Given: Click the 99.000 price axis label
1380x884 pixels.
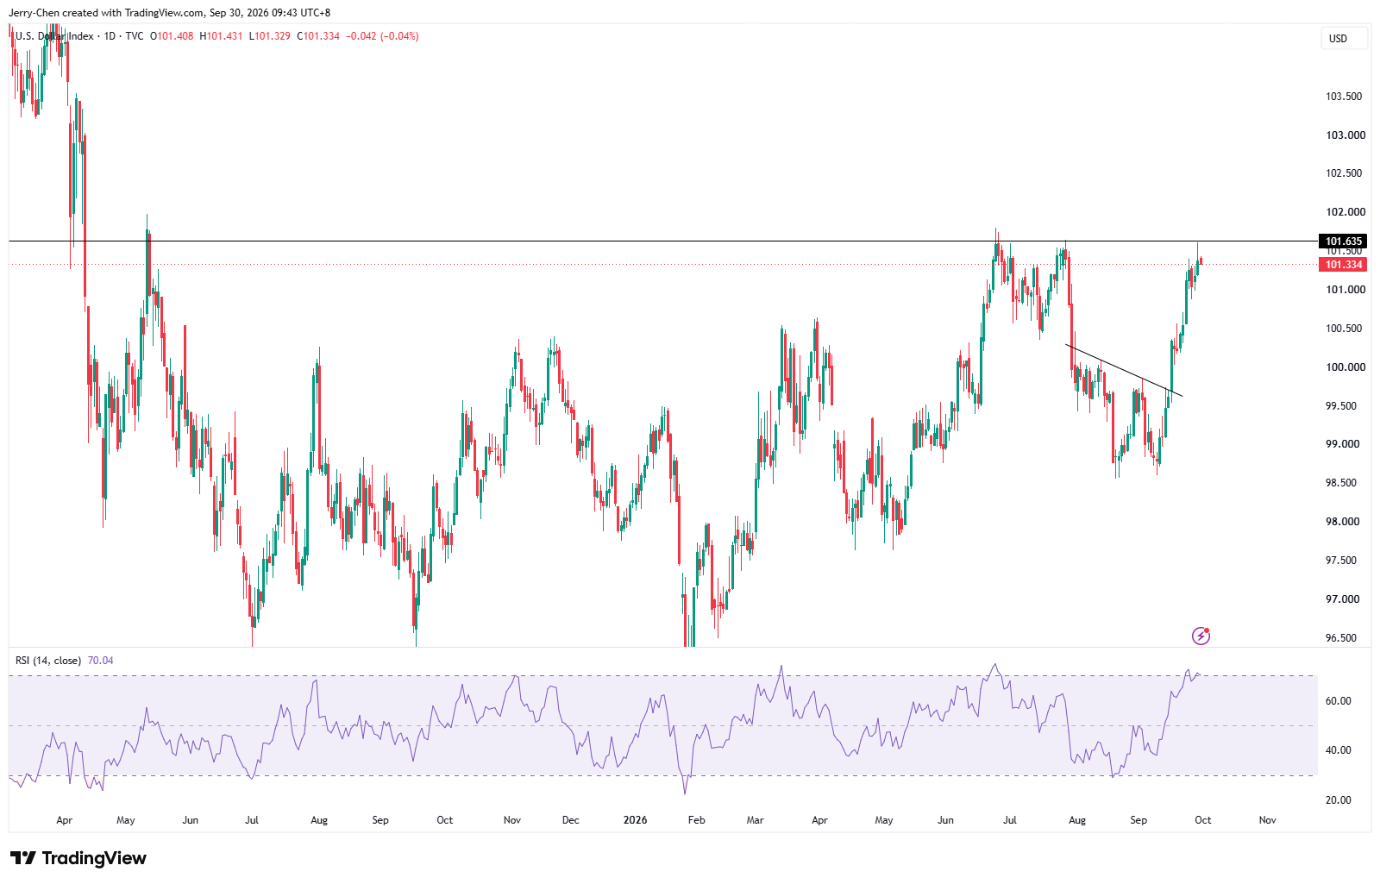Looking at the screenshot, I should coord(1343,444).
